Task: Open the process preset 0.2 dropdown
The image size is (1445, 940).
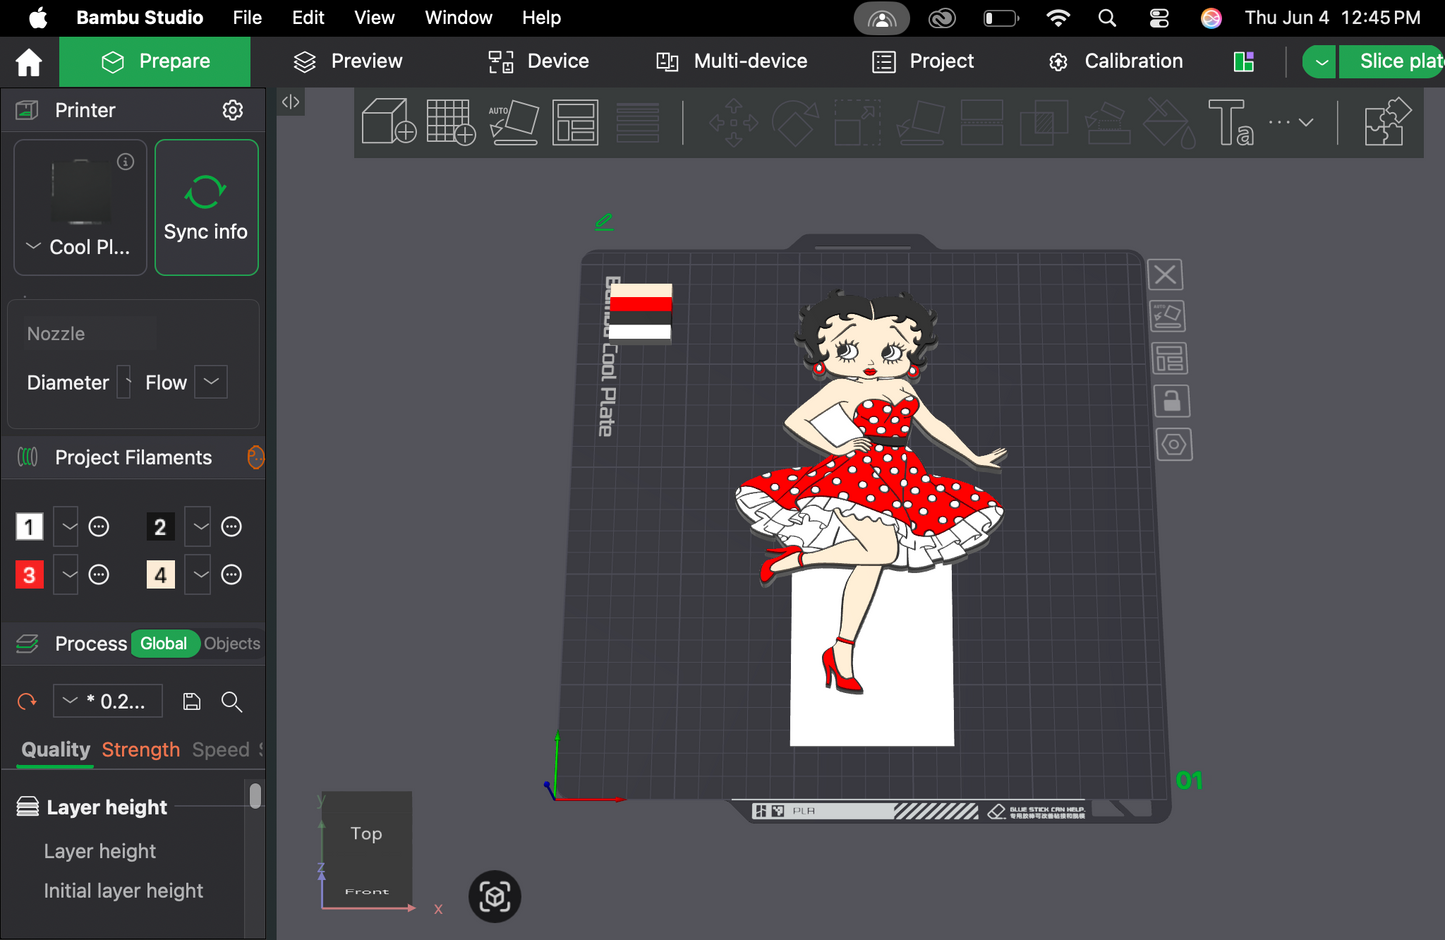Action: pyautogui.click(x=108, y=702)
